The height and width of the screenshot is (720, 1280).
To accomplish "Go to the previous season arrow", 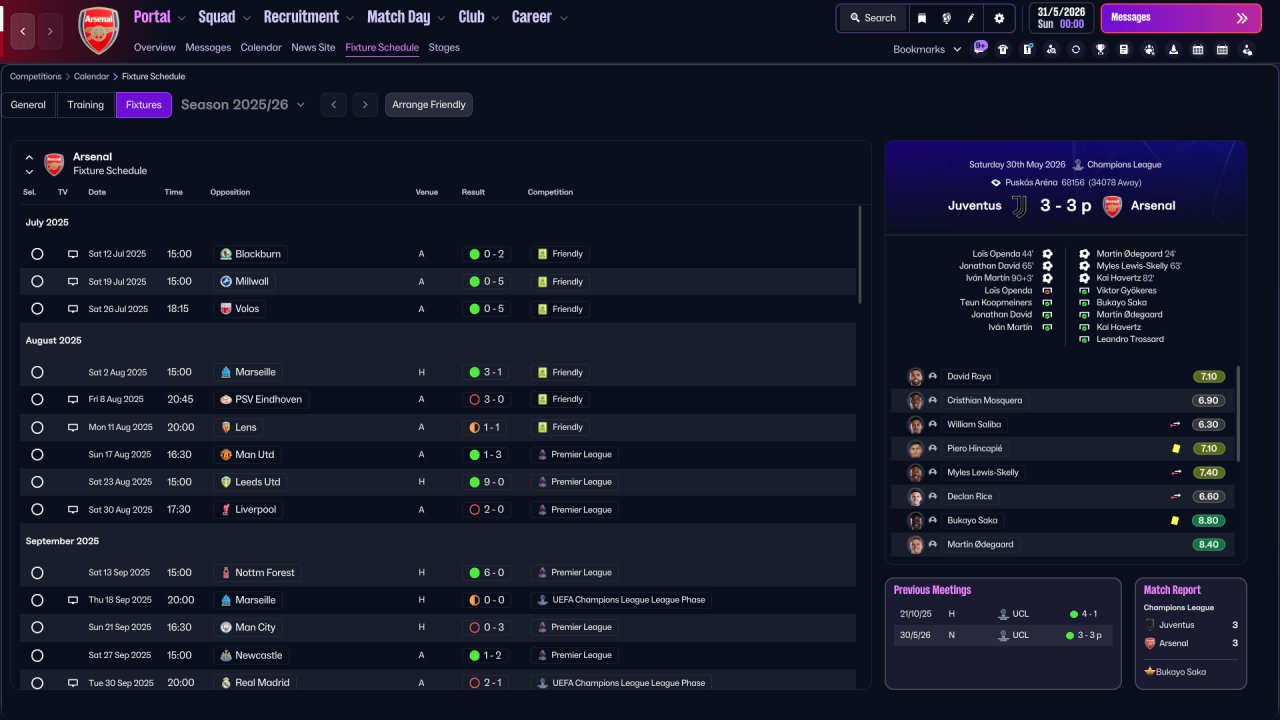I will (334, 105).
